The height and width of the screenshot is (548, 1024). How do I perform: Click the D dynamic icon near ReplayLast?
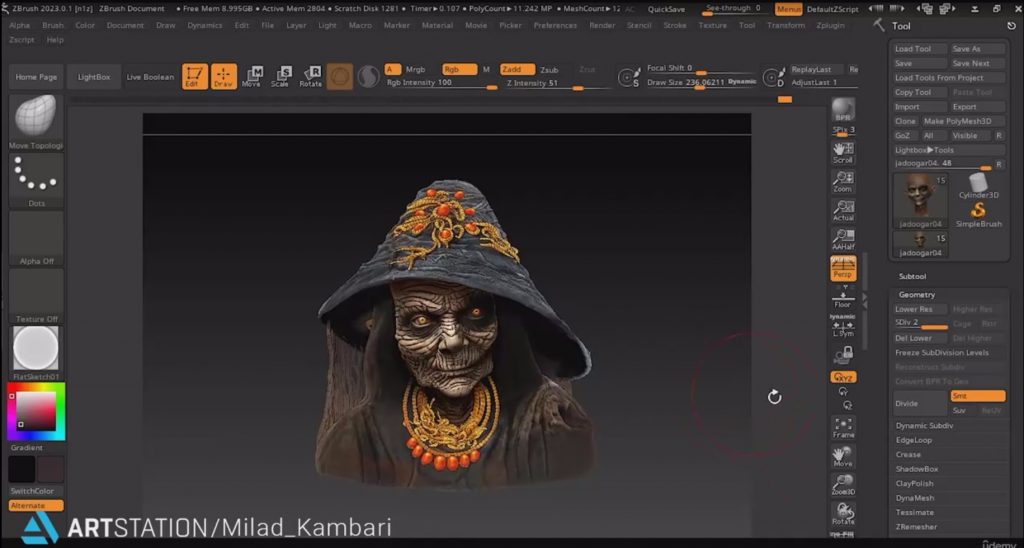(x=774, y=78)
